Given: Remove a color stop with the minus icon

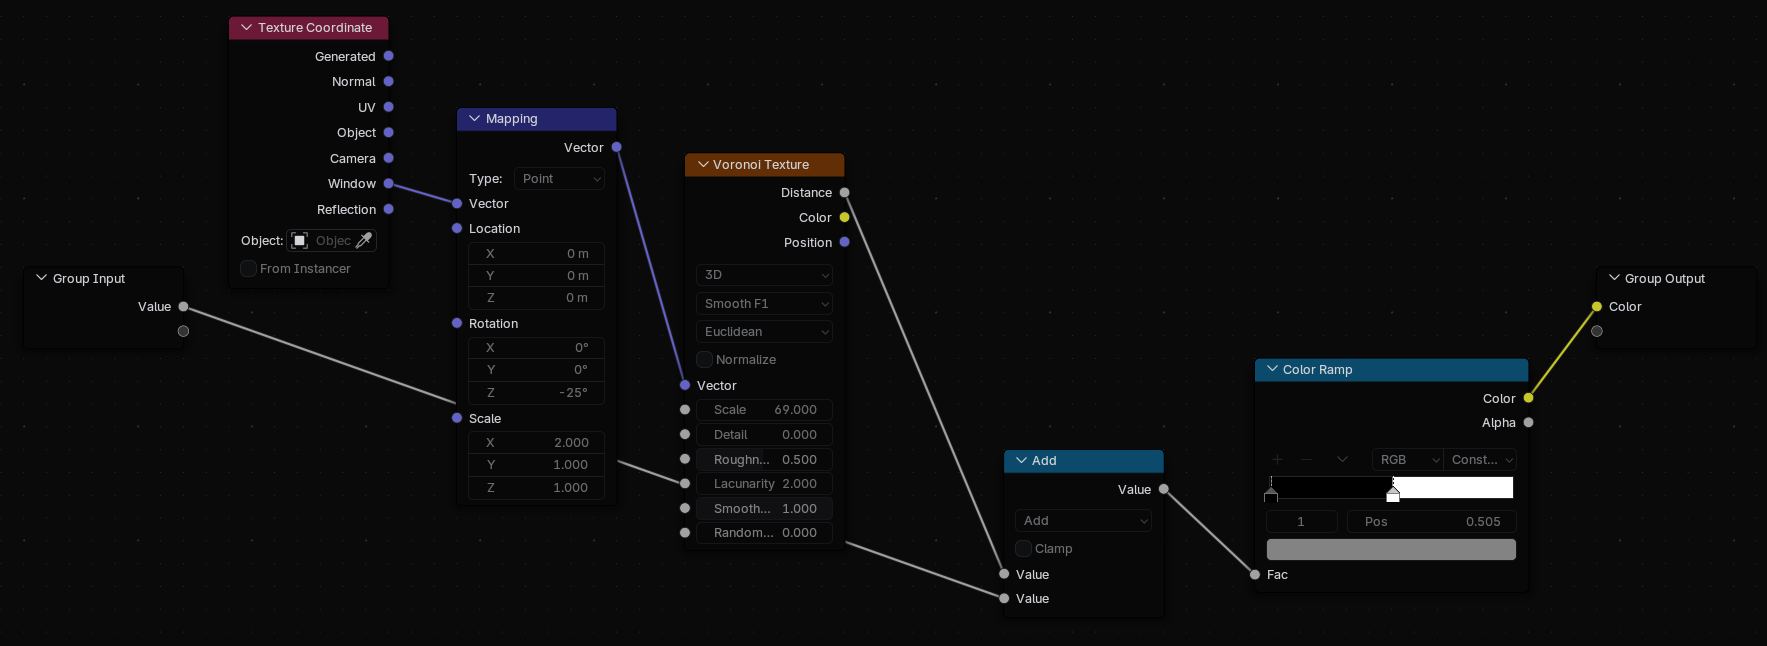Looking at the screenshot, I should (x=1306, y=459).
